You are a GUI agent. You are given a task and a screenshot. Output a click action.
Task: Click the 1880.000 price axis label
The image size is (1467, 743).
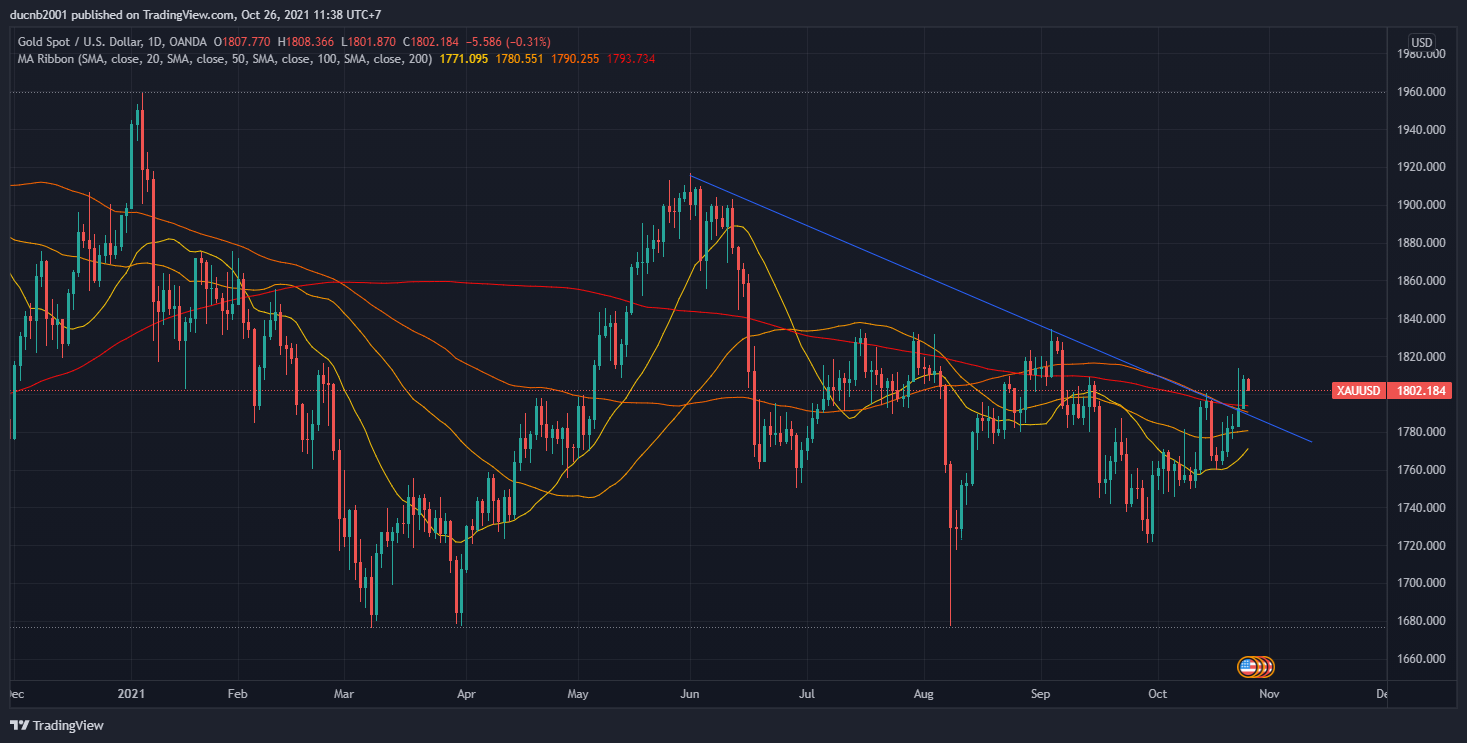pos(1419,243)
